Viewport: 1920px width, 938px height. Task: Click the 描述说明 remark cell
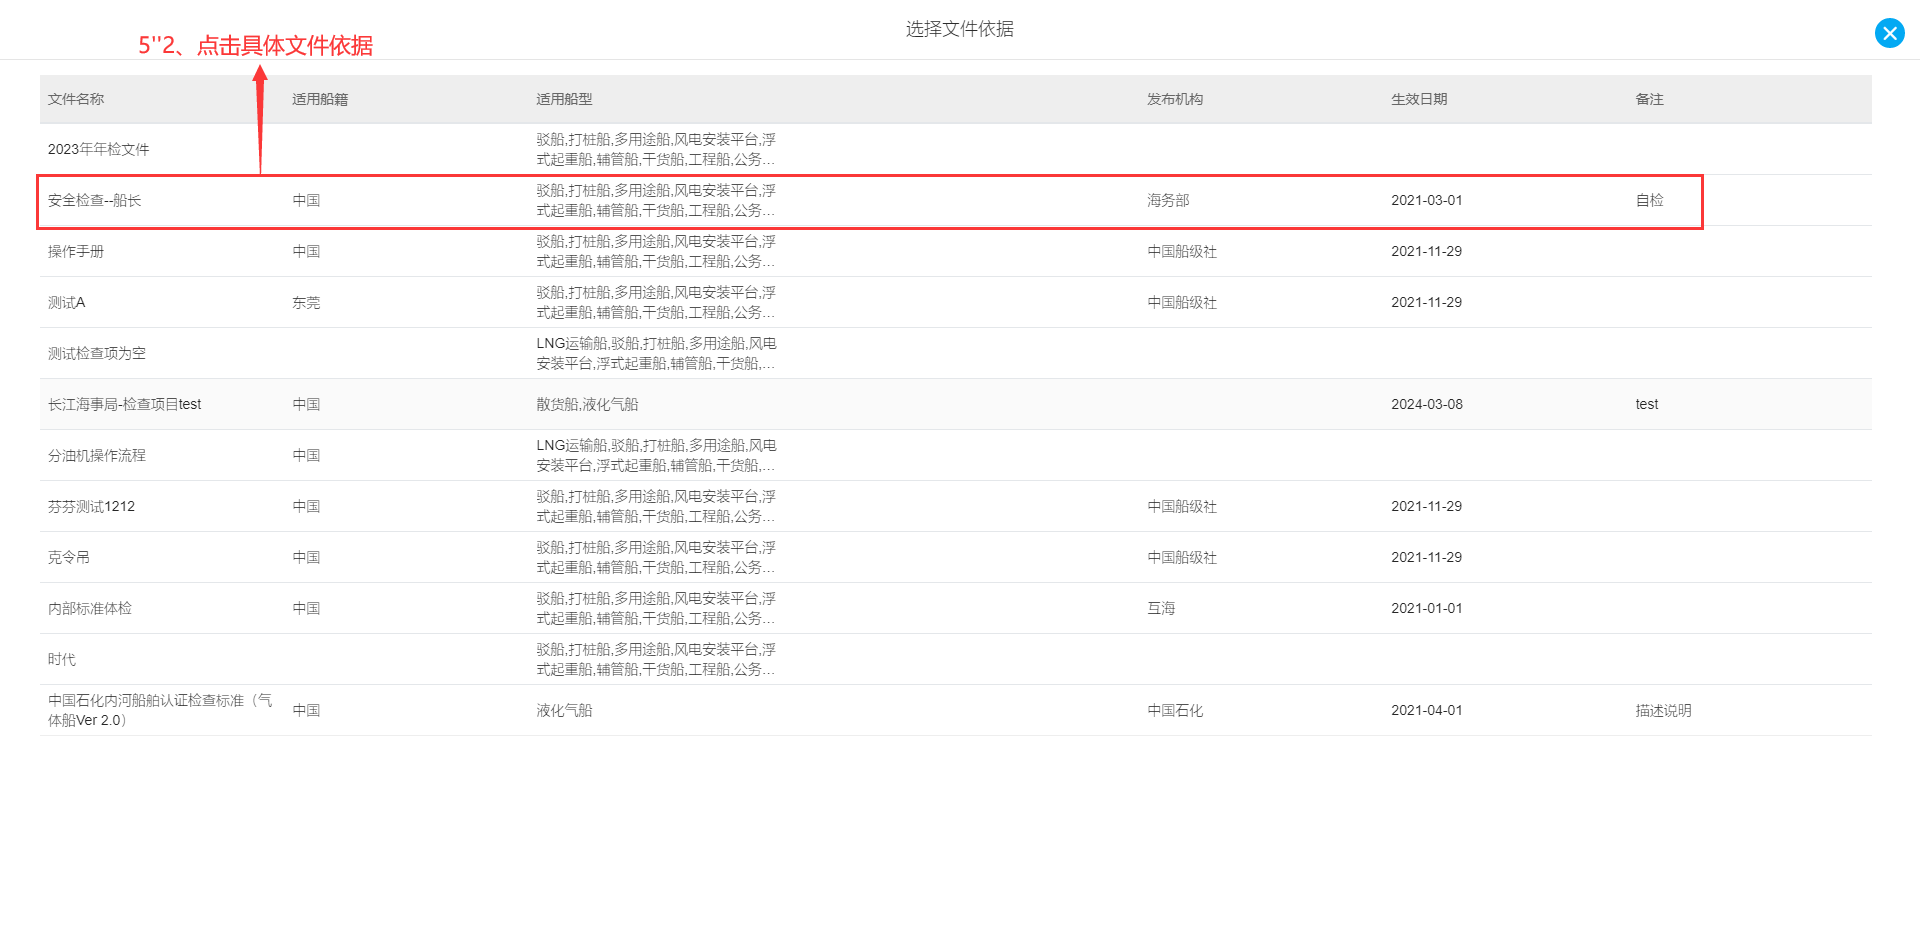click(1663, 710)
